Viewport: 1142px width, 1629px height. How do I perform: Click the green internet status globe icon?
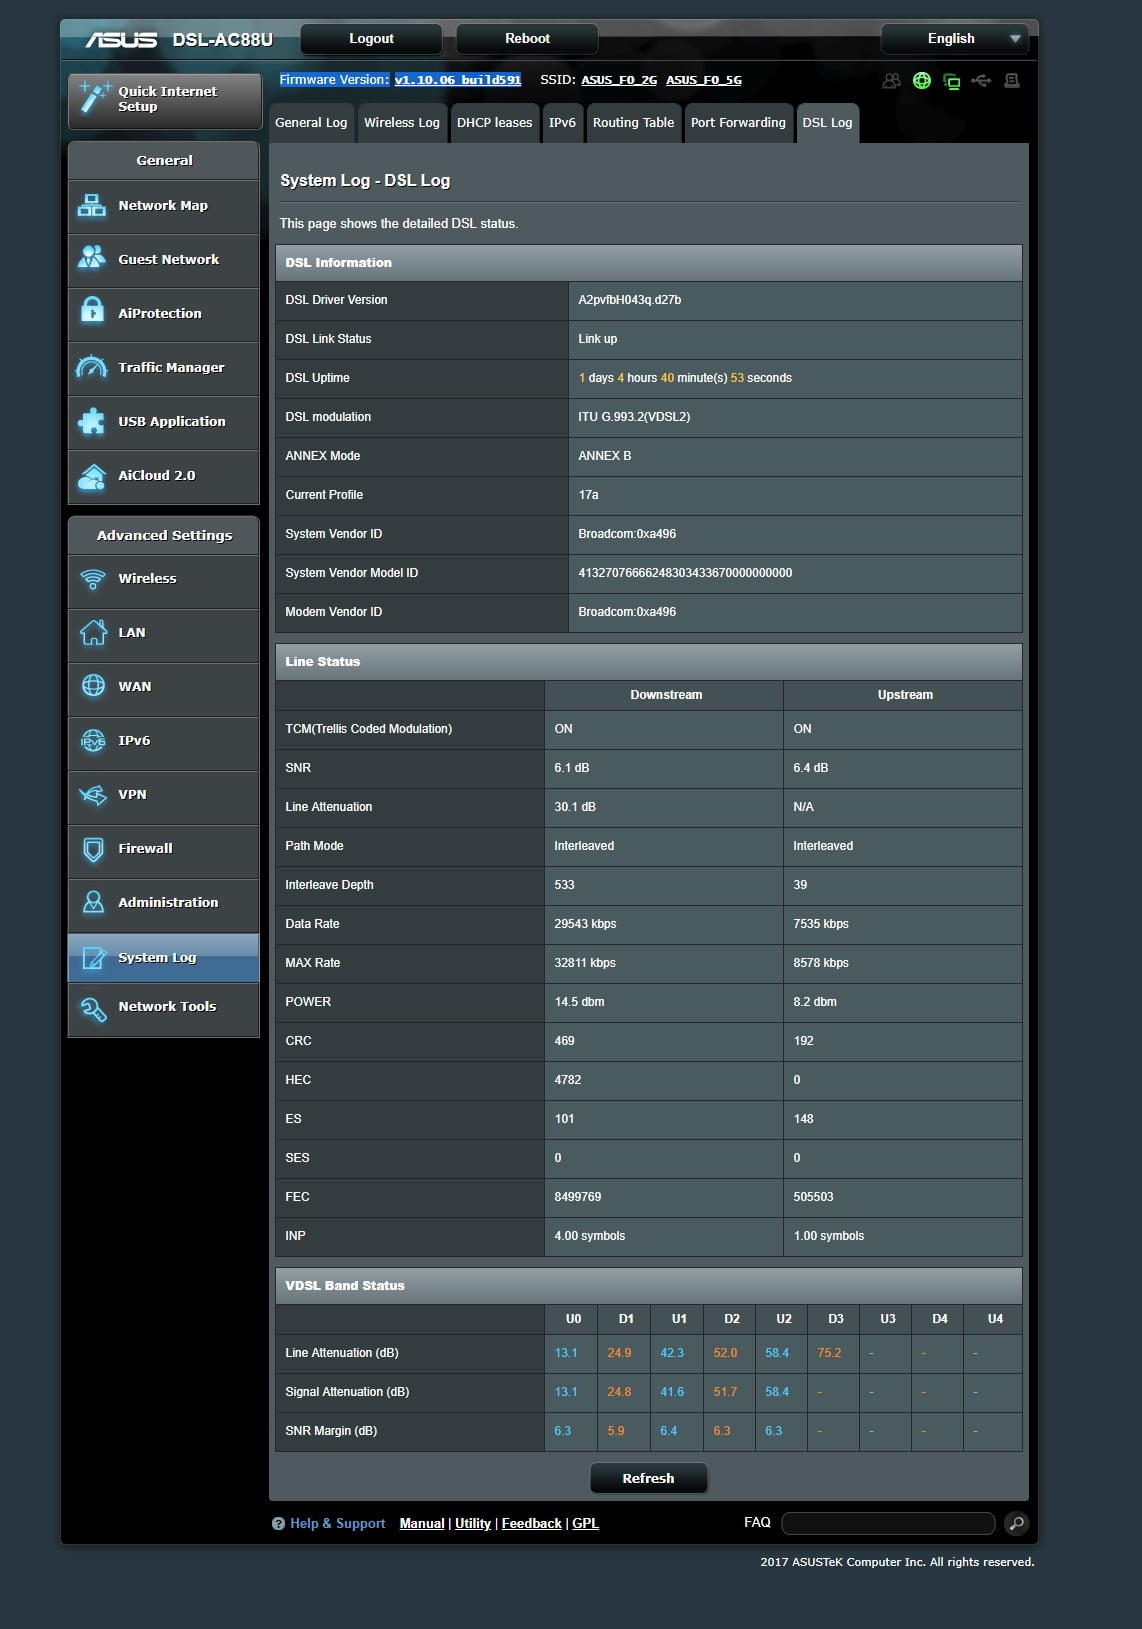pyautogui.click(x=922, y=81)
